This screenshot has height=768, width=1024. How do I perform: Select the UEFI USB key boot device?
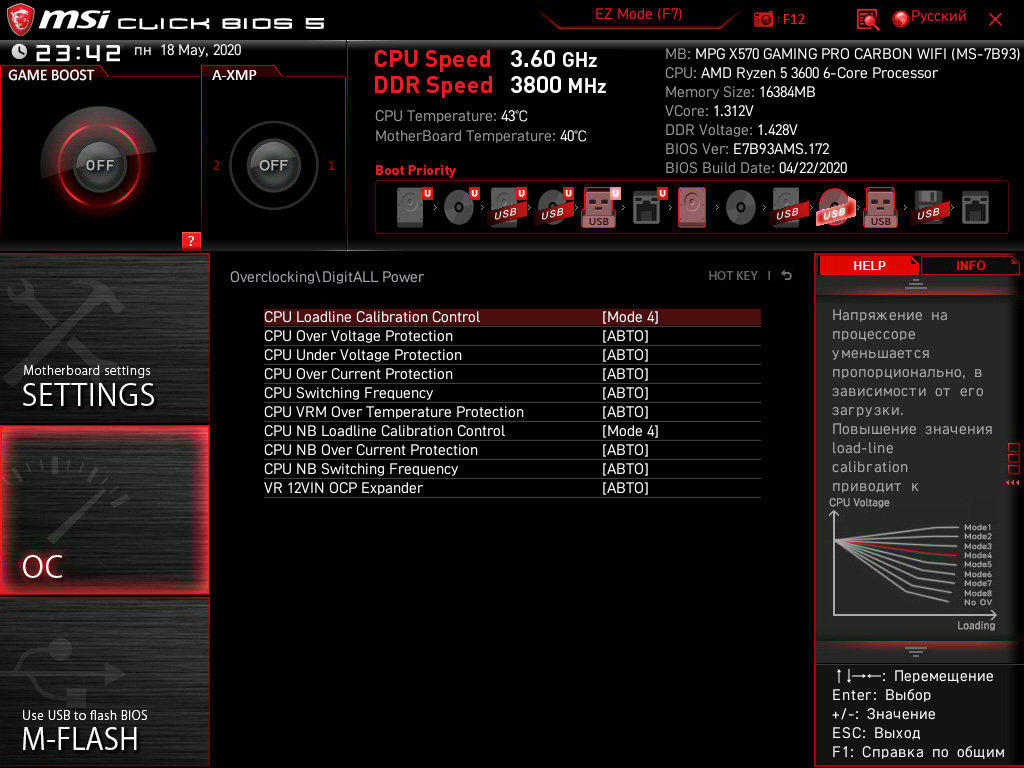pyautogui.click(x=600, y=208)
